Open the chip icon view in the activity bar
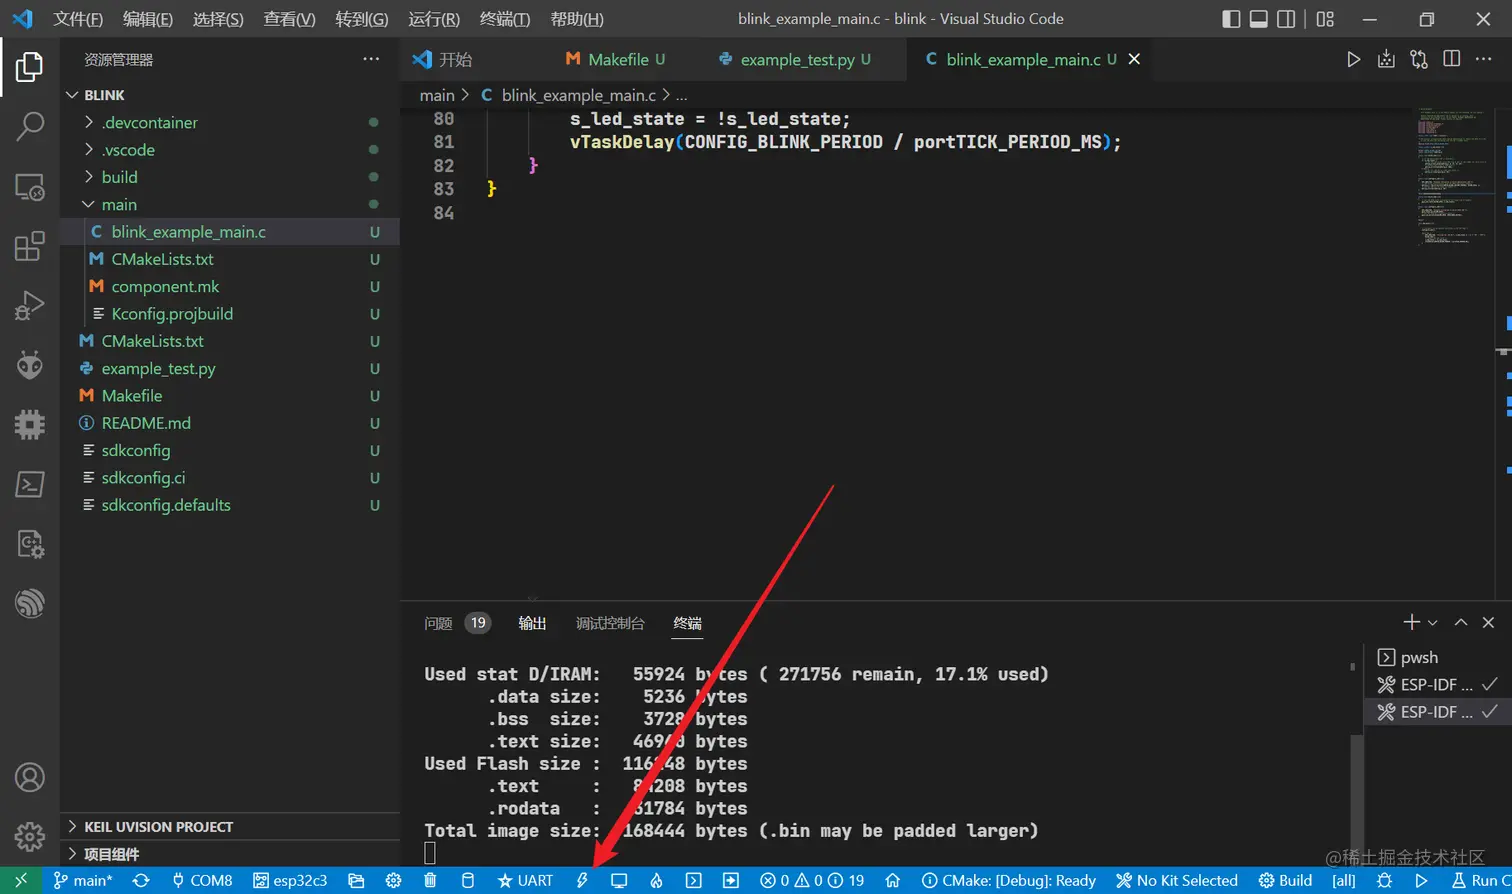The height and width of the screenshot is (894, 1512). pyautogui.click(x=30, y=425)
